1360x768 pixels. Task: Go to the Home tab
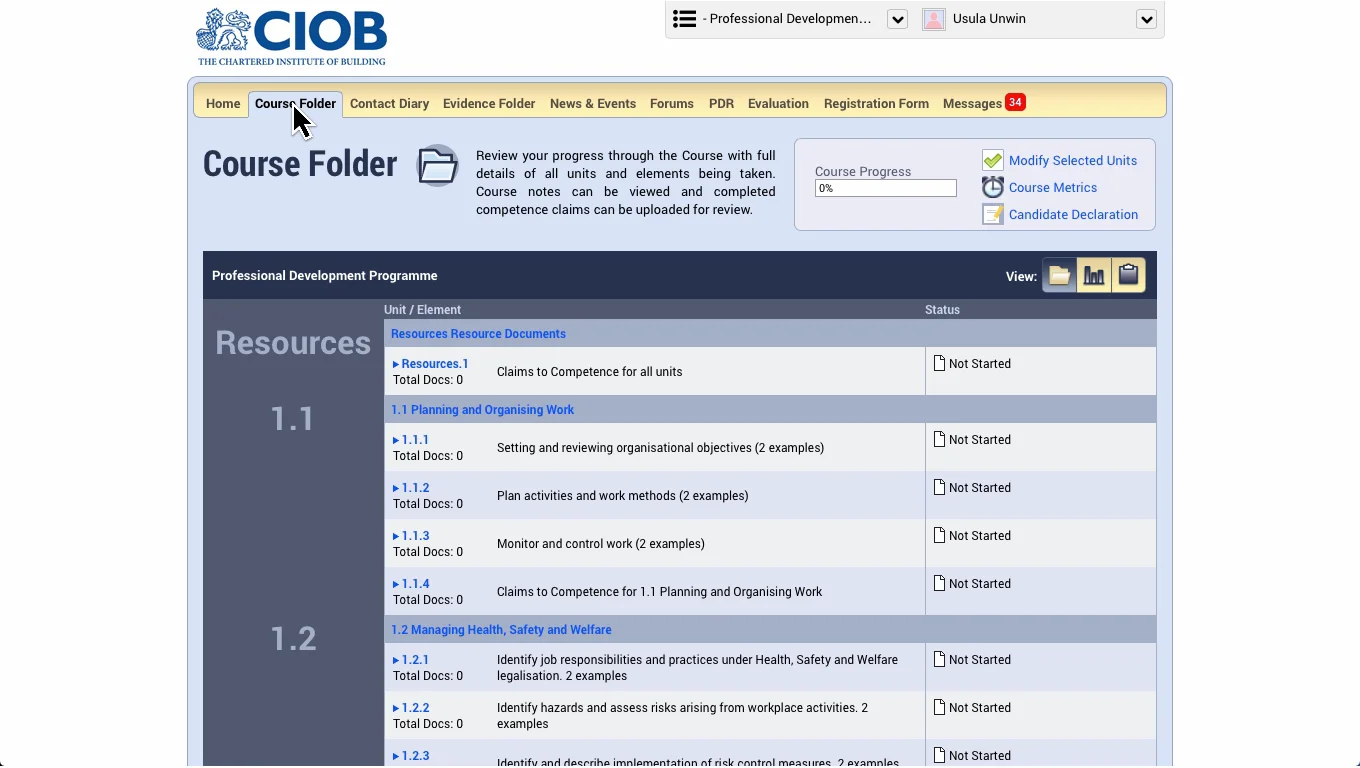[x=223, y=104]
